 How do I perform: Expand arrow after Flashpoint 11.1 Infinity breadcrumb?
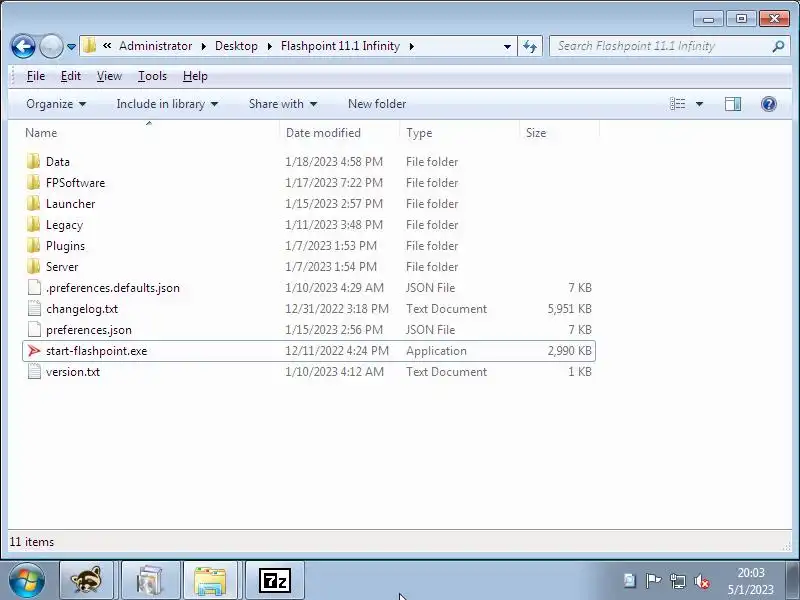[x=411, y=46]
